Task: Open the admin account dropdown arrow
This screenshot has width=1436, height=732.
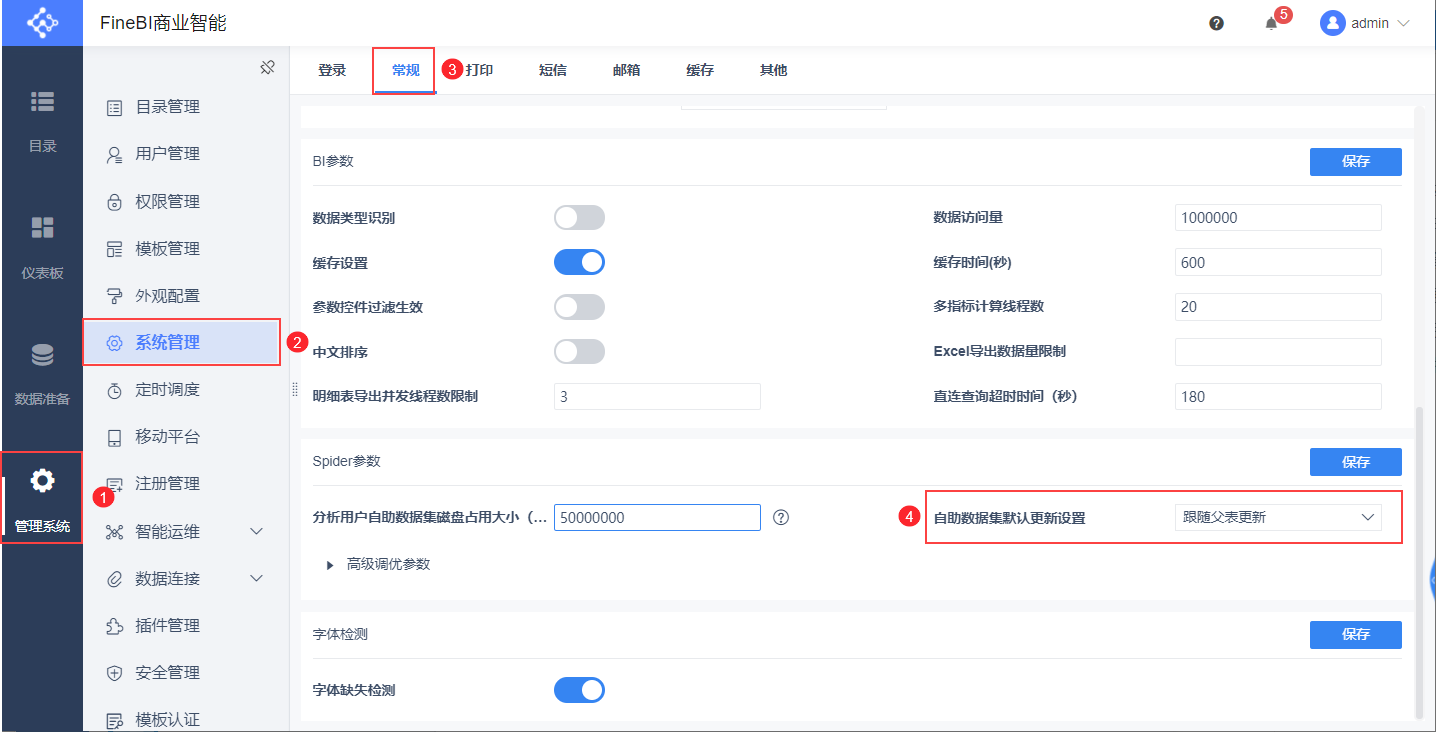Action: click(1403, 23)
